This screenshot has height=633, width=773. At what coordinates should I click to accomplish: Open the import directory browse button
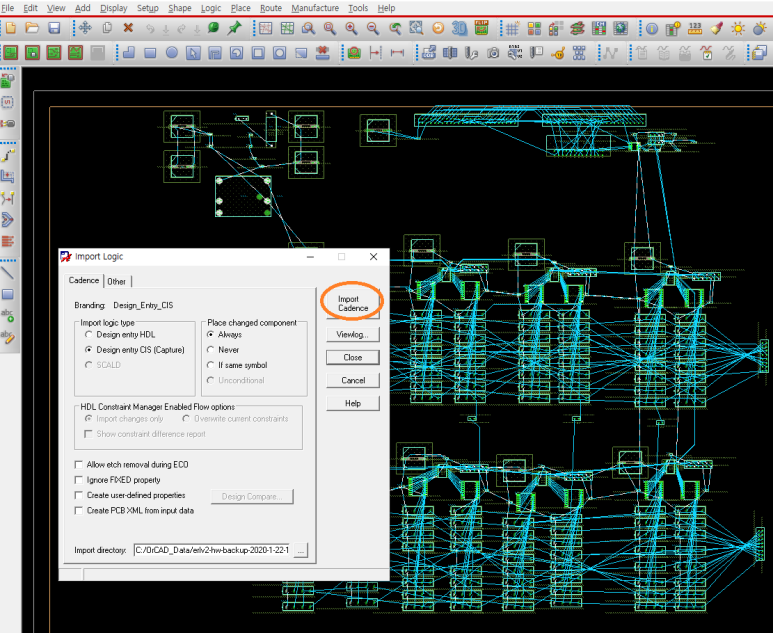[301, 550]
